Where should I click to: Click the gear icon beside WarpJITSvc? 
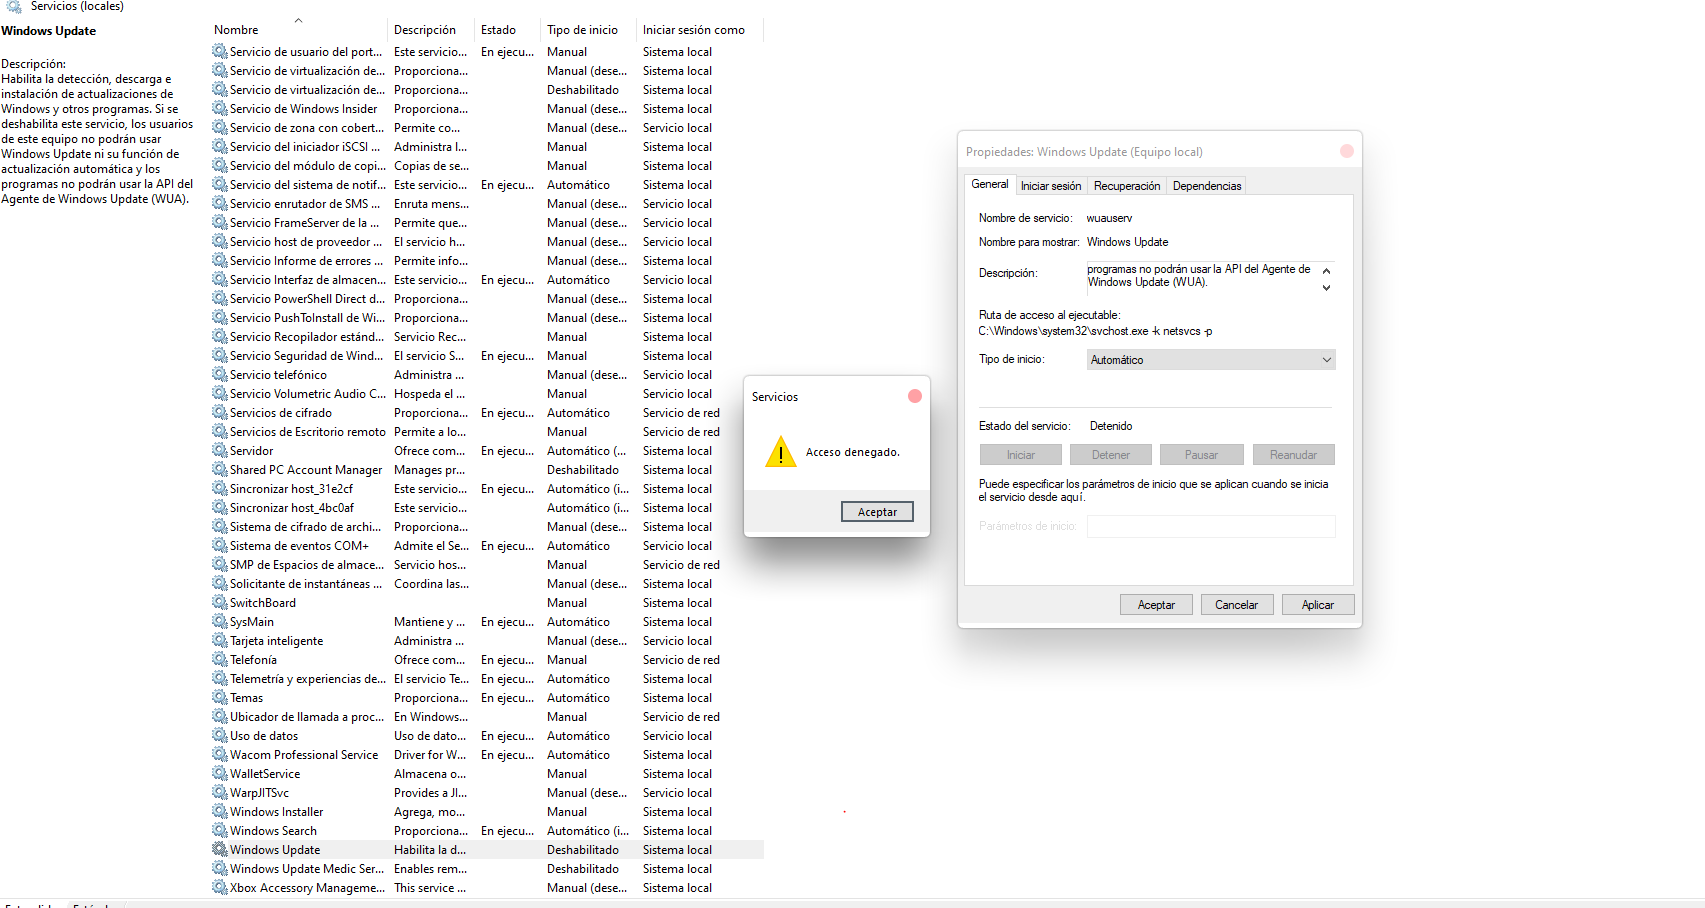[220, 792]
